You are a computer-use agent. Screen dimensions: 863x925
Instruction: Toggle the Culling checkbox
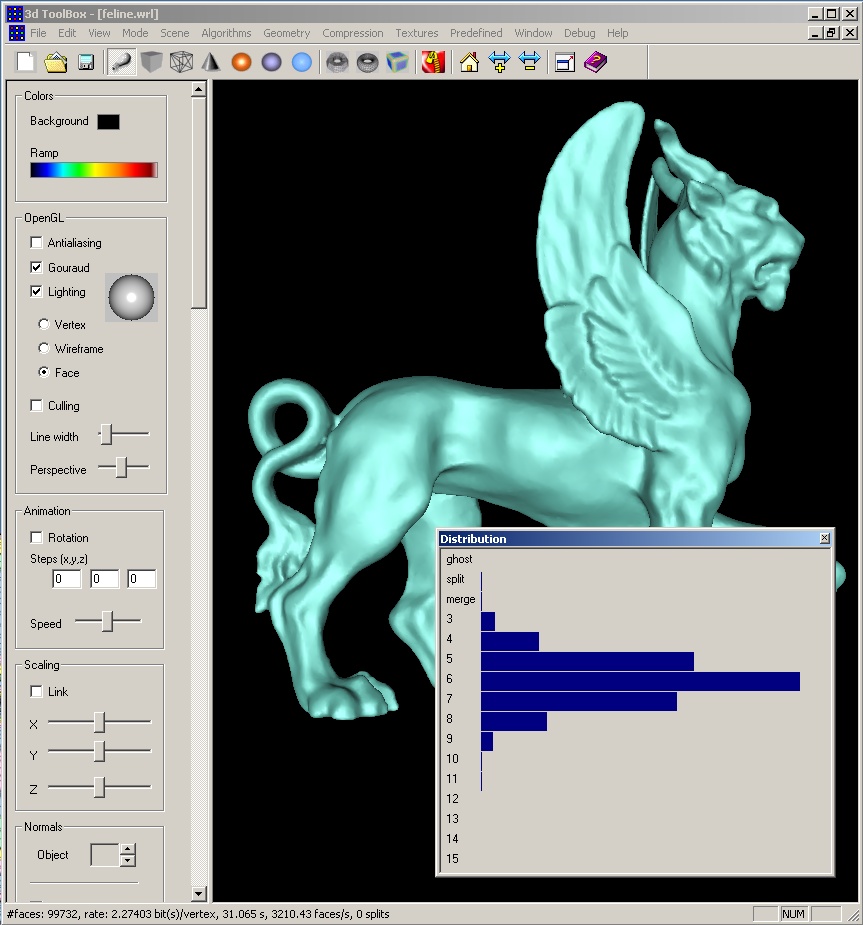pyautogui.click(x=37, y=406)
